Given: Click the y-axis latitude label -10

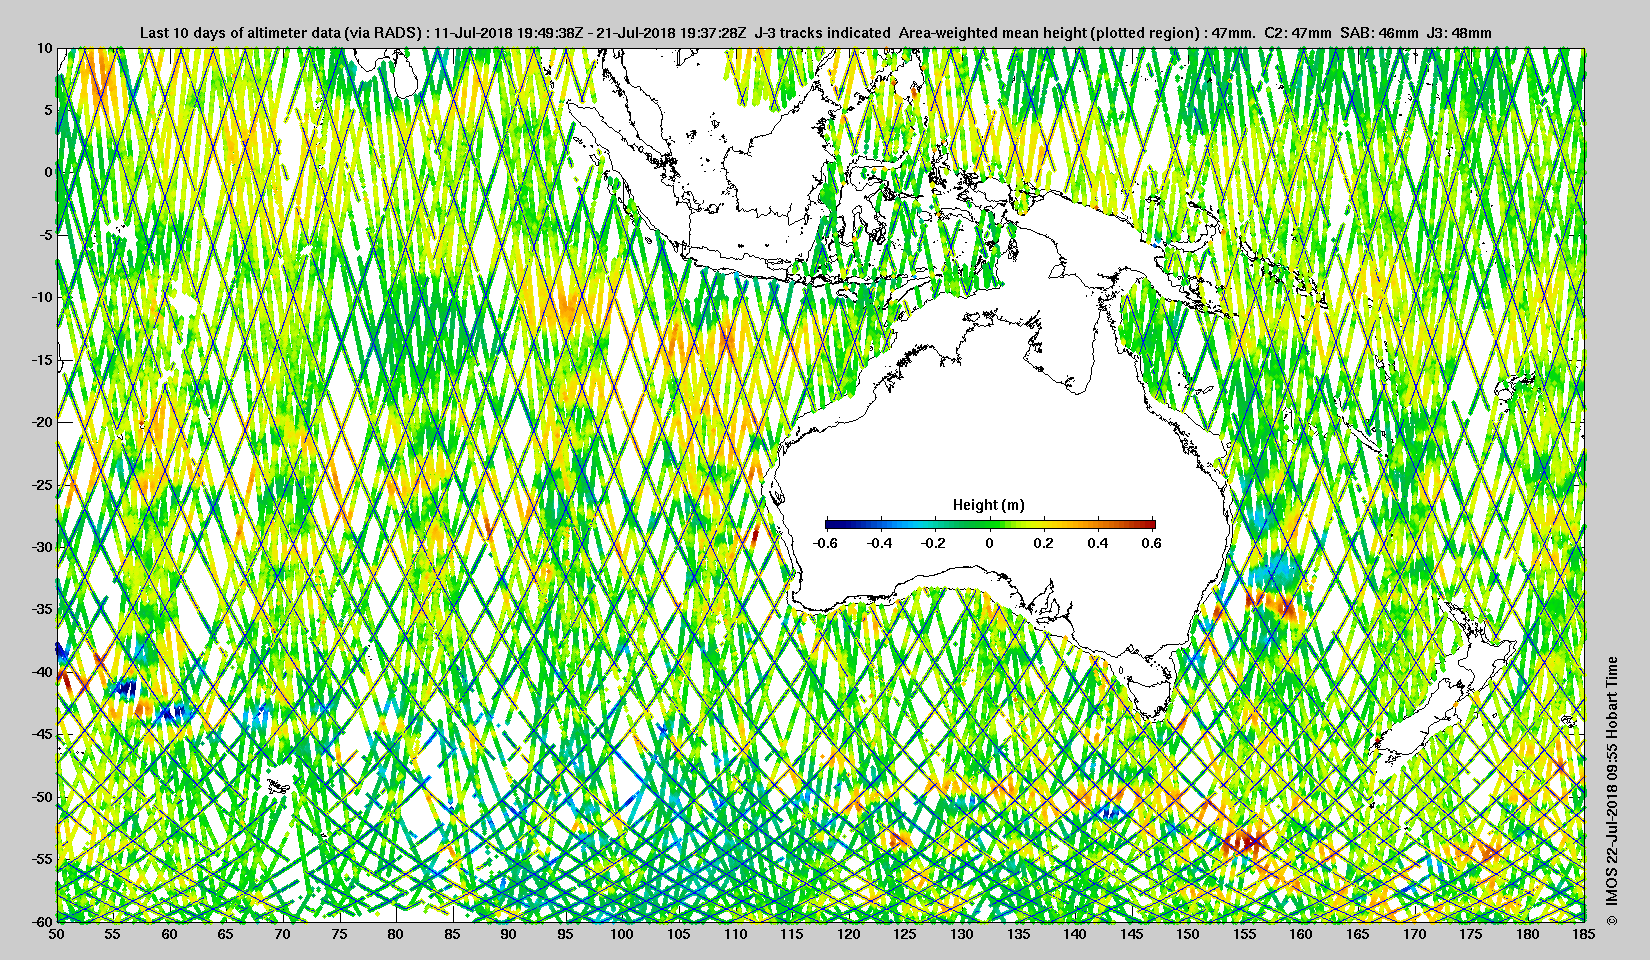Looking at the screenshot, I should click(41, 297).
